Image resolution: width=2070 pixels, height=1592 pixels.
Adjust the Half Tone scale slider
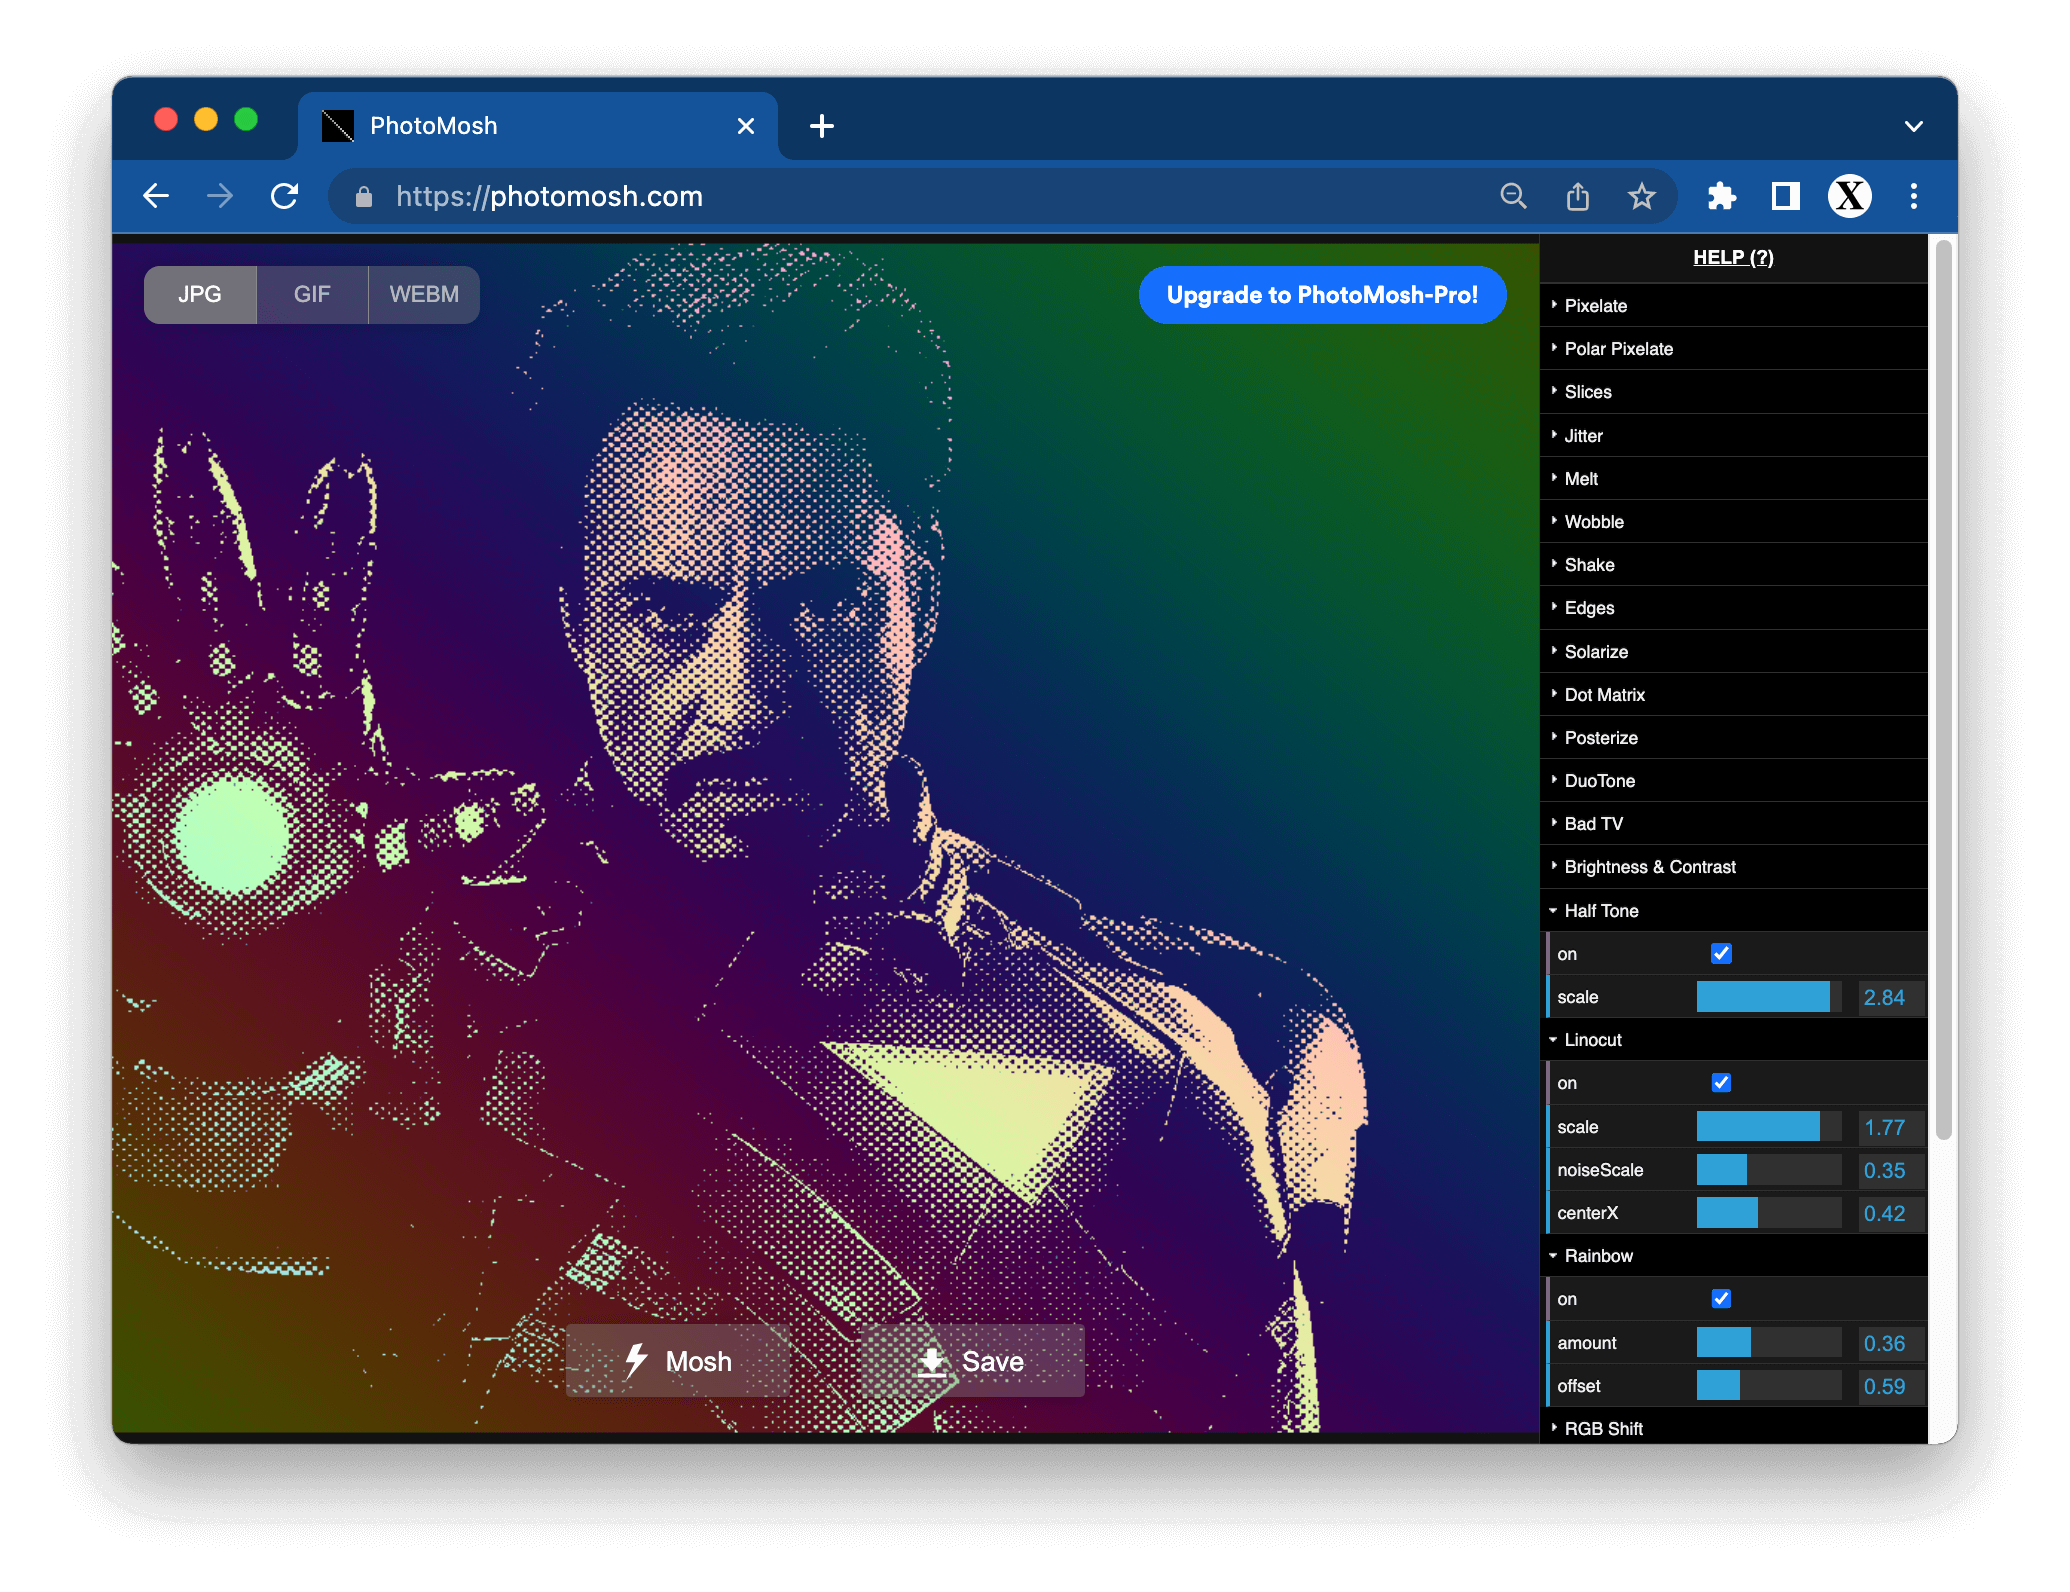tap(1766, 998)
